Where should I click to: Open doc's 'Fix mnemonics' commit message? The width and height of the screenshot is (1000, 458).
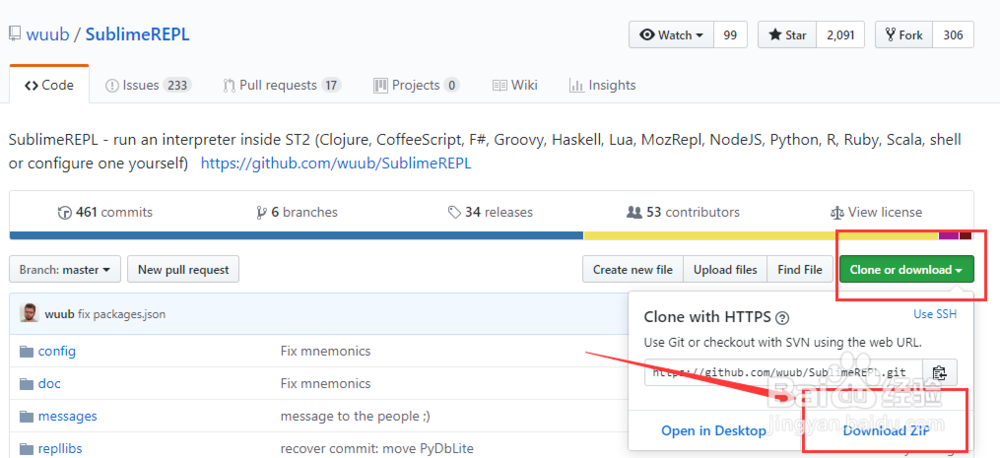point(325,383)
